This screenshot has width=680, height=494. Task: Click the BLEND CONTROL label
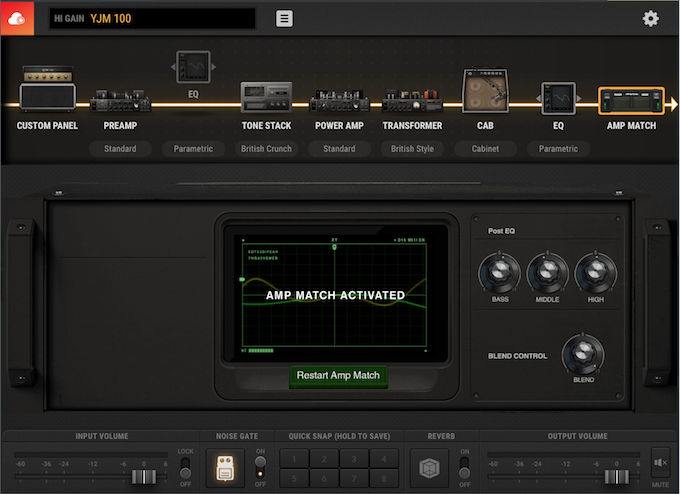[517, 356]
